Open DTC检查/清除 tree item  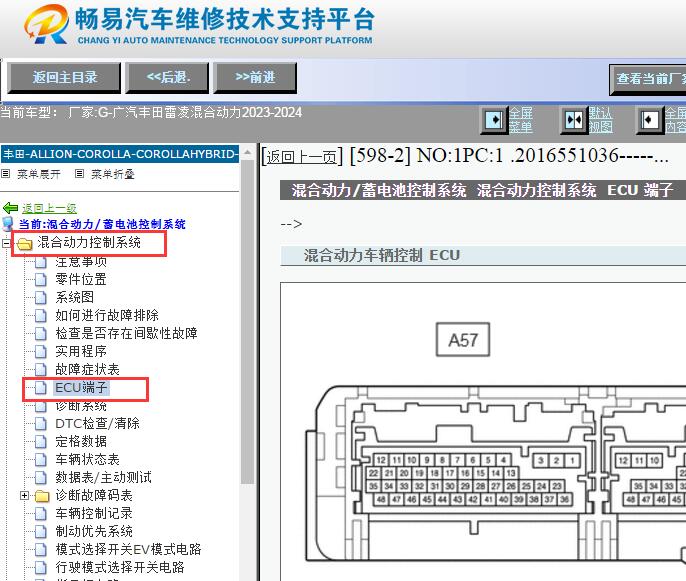(x=97, y=424)
